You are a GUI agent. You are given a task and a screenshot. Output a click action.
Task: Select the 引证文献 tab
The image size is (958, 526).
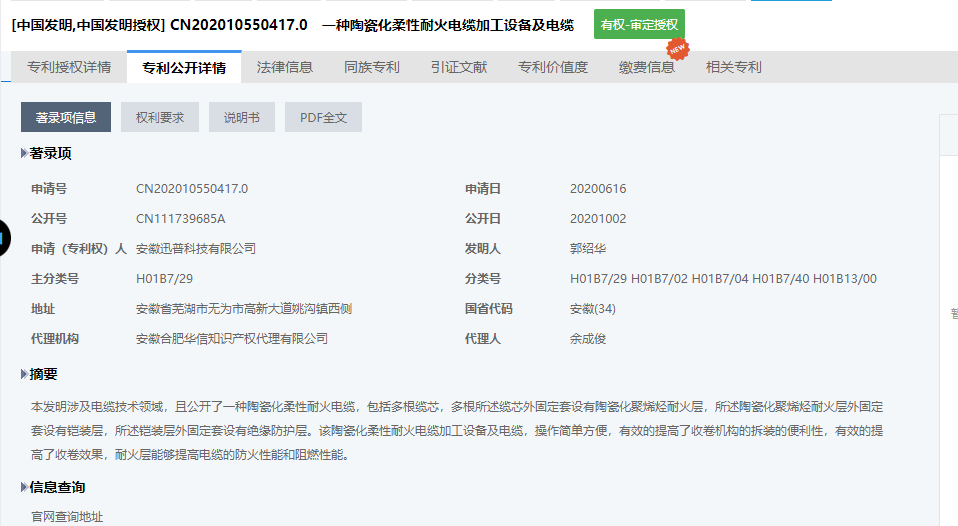click(459, 68)
